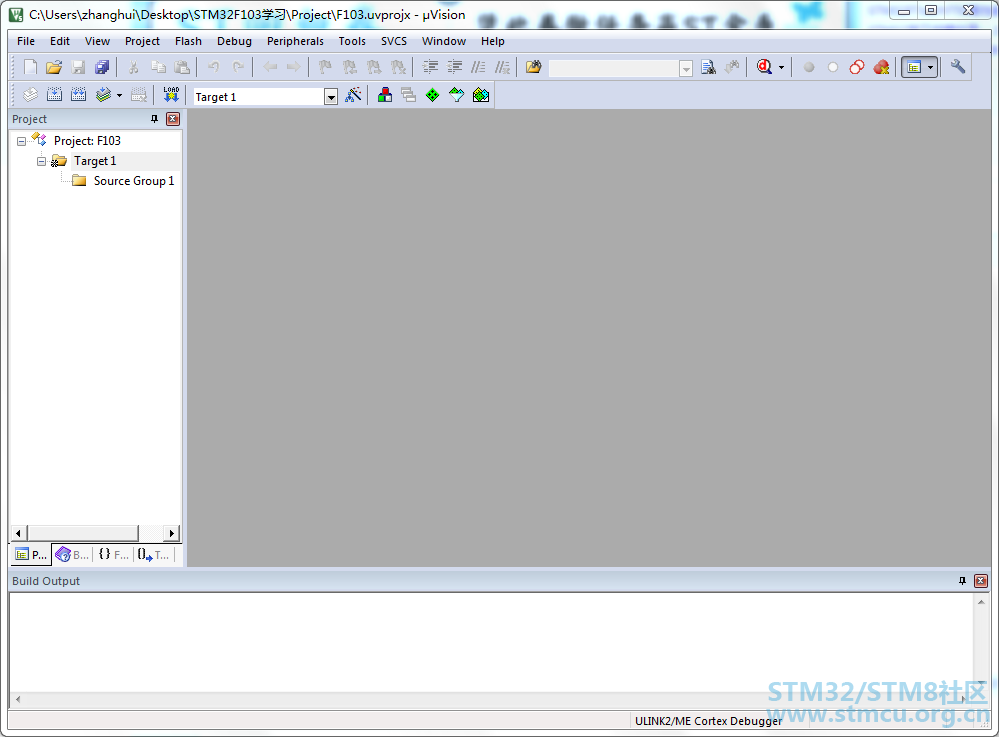This screenshot has height=737, width=999.
Task: Click the Project panel right scroll arrow
Action: pyautogui.click(x=172, y=533)
